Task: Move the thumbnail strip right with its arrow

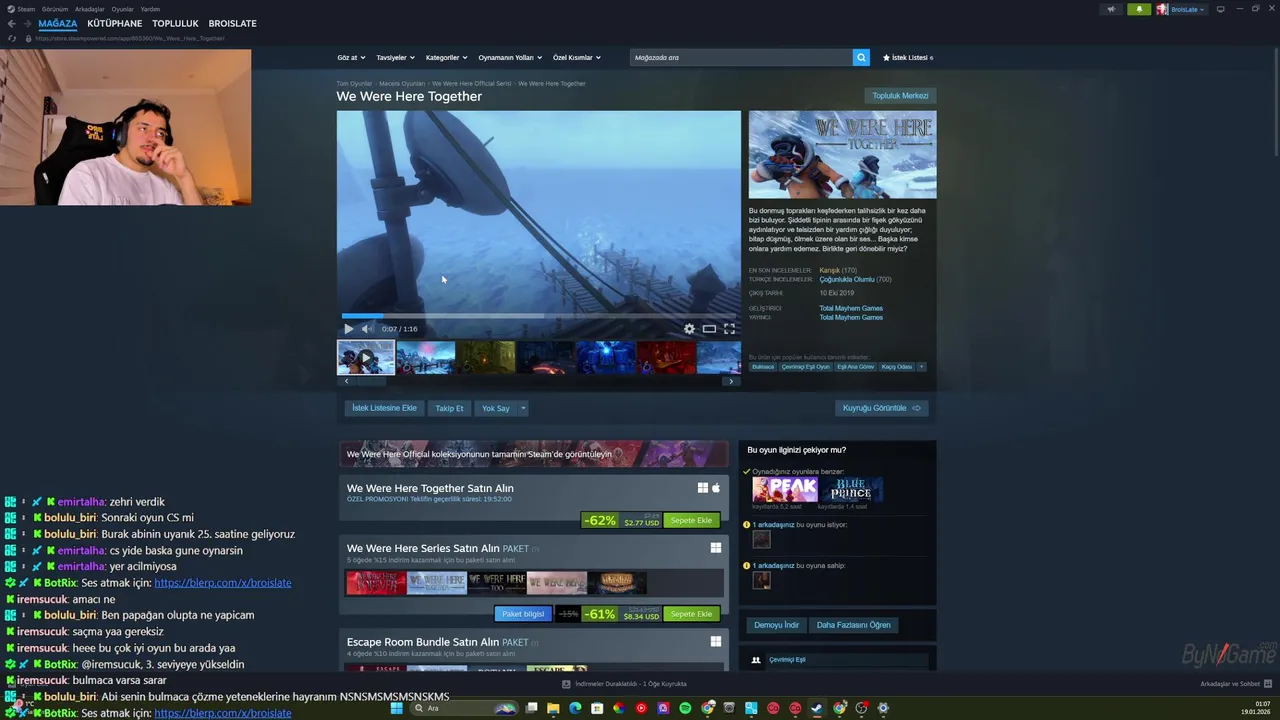Action: pyautogui.click(x=731, y=381)
